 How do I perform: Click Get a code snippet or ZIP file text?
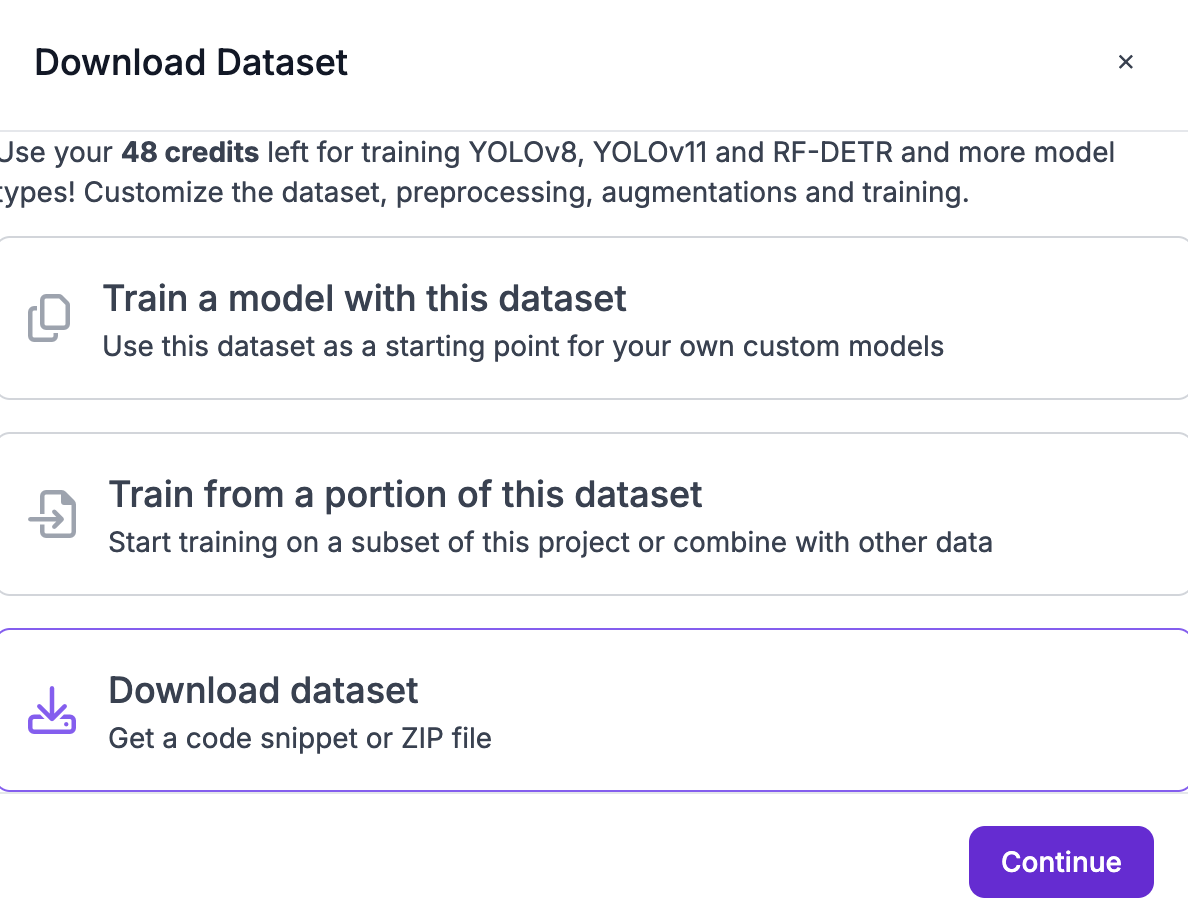coord(300,738)
